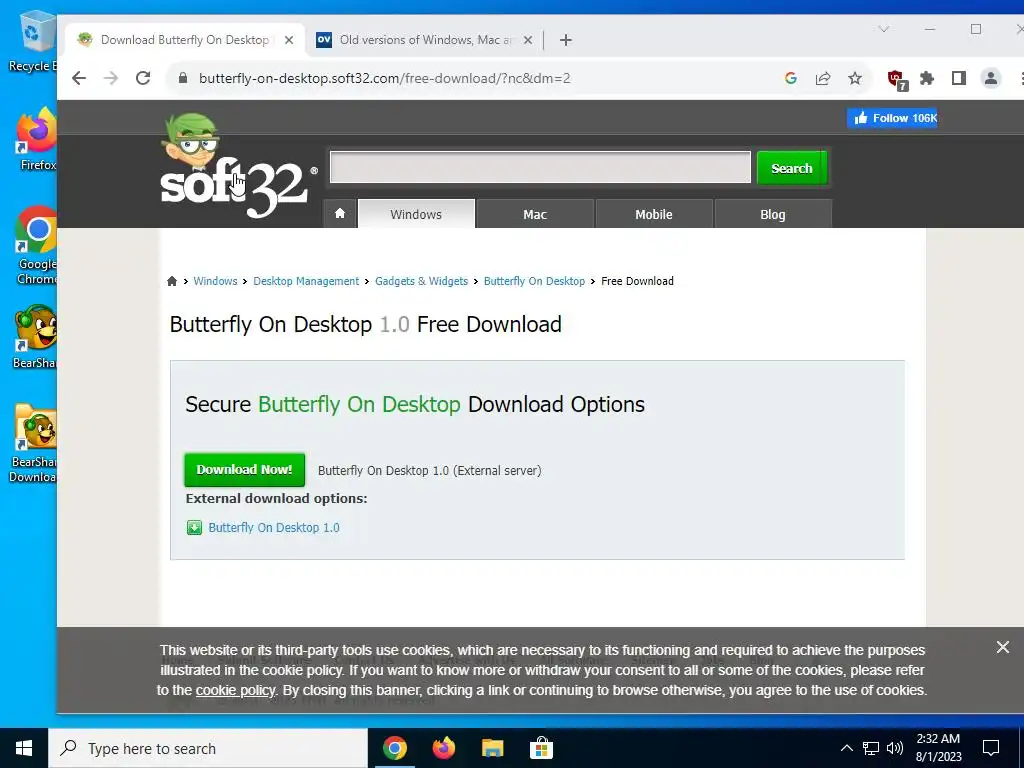
Task: Select the Mac navigation tab
Action: [535, 214]
